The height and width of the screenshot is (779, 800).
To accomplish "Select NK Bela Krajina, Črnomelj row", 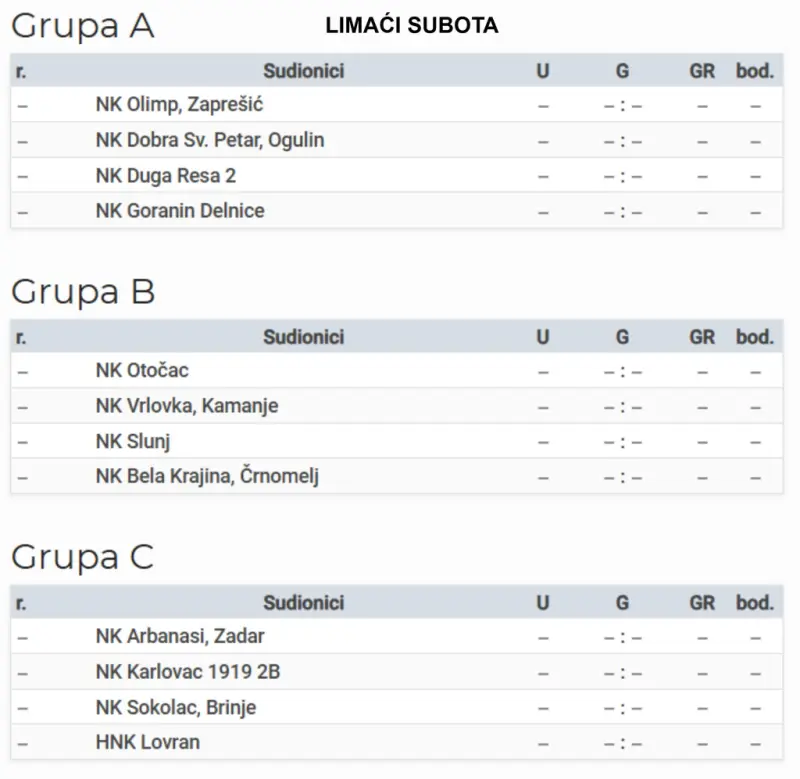I will pyautogui.click(x=396, y=476).
